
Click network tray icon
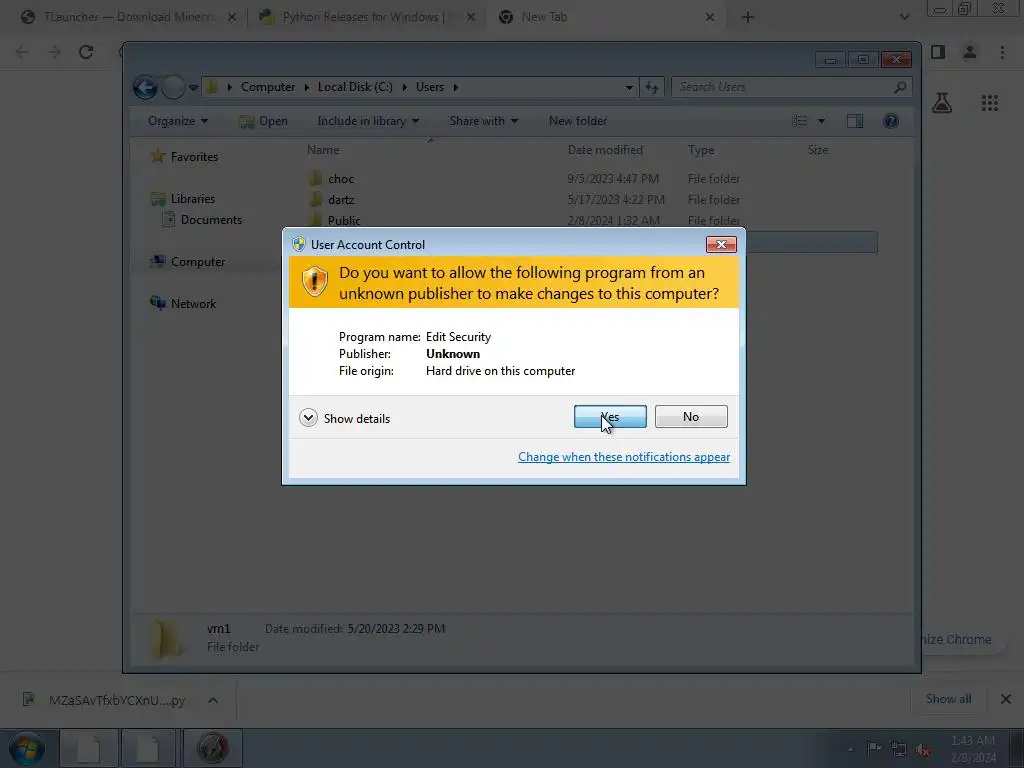coord(899,750)
